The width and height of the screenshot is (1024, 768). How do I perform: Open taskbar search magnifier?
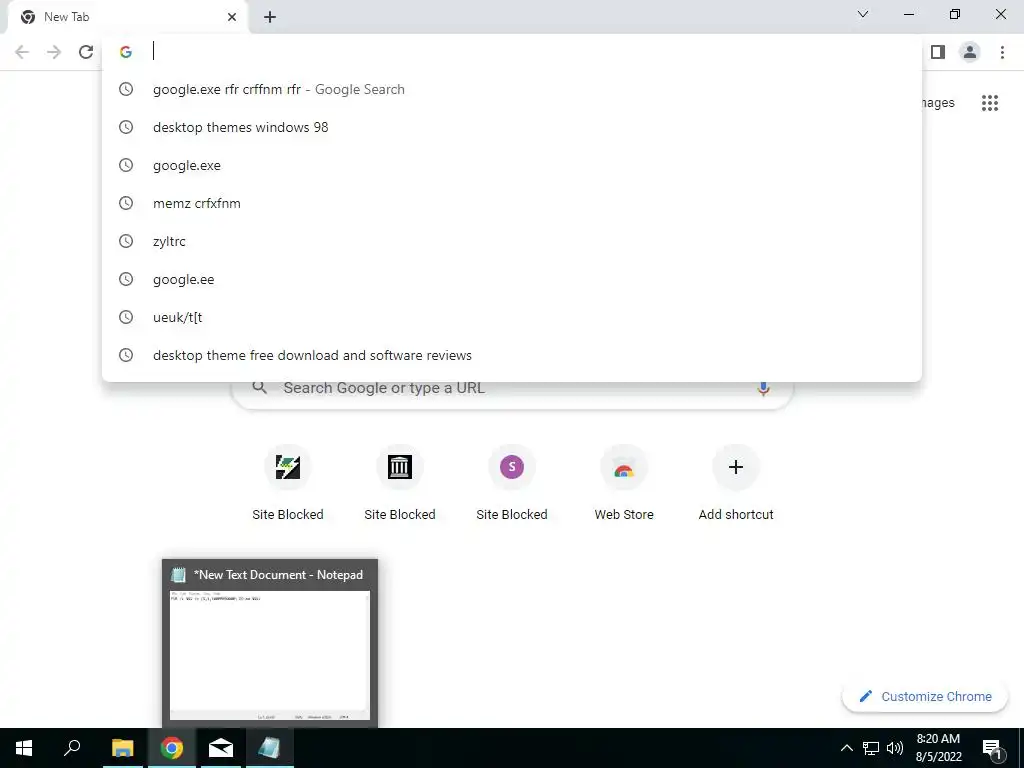[72, 748]
